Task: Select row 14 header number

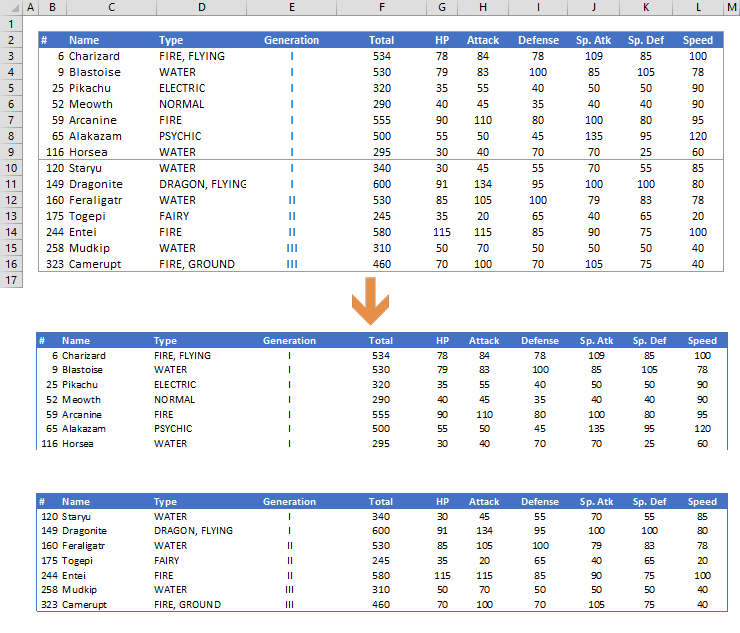Action: 11,232
